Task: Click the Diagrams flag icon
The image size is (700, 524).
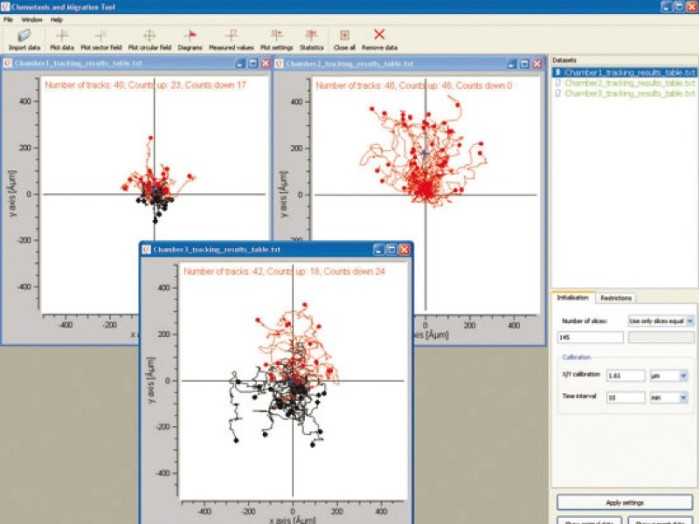Action: coord(190,35)
